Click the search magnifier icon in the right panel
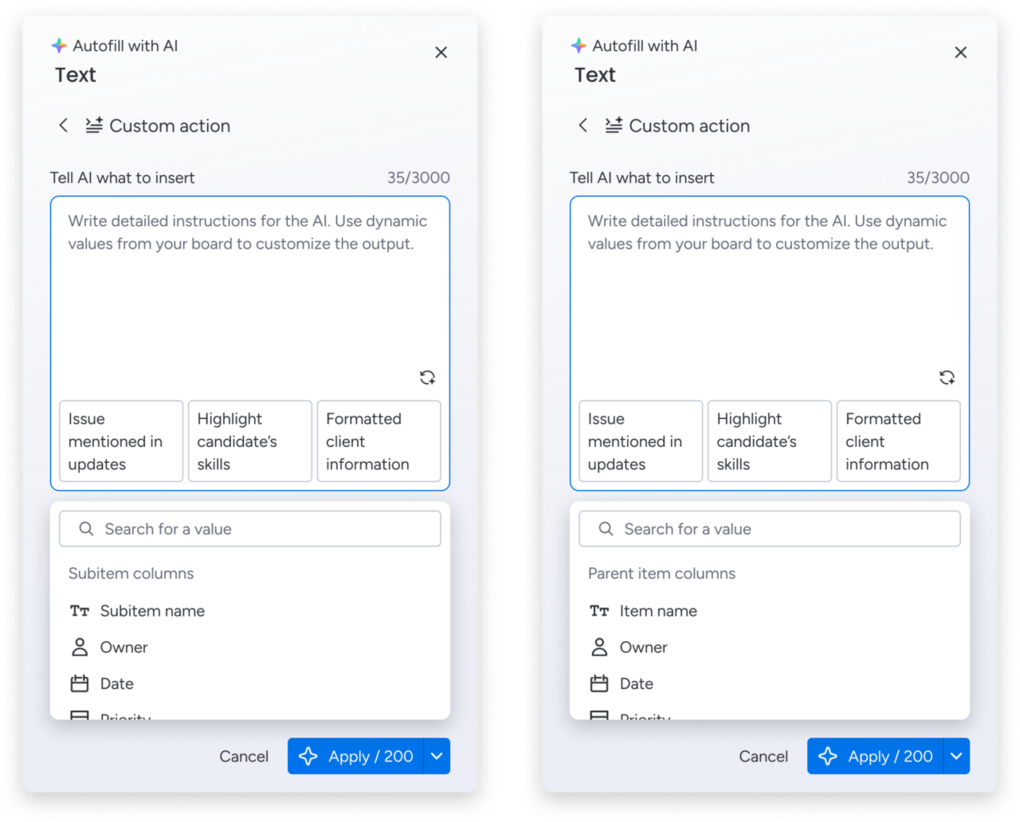 [606, 529]
